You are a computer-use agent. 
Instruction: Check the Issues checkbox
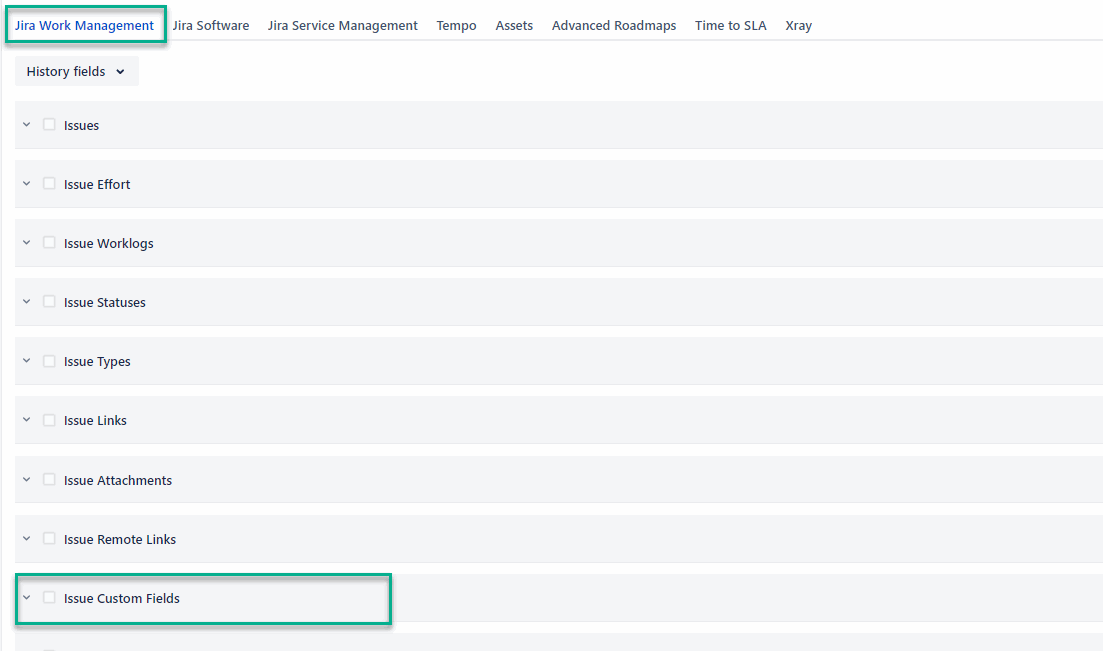[x=49, y=125]
